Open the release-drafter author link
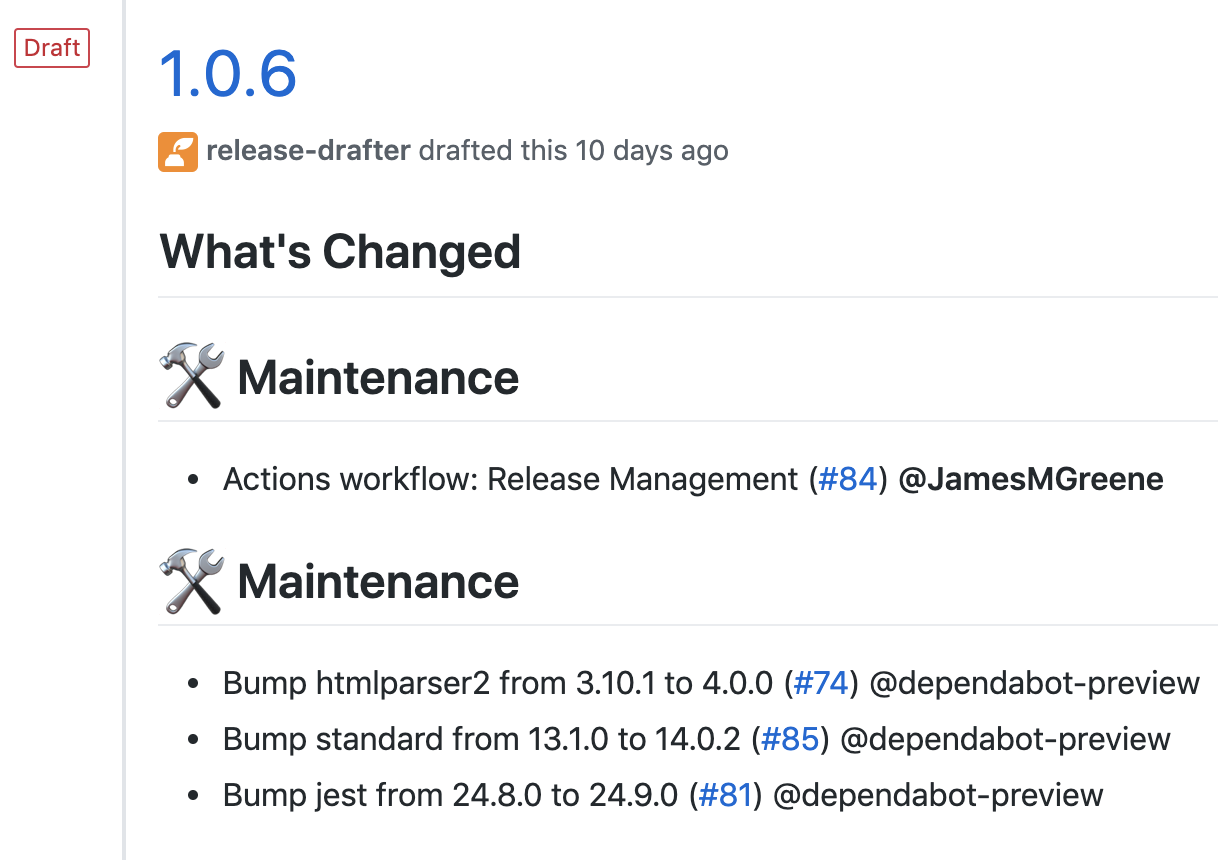 (308, 151)
